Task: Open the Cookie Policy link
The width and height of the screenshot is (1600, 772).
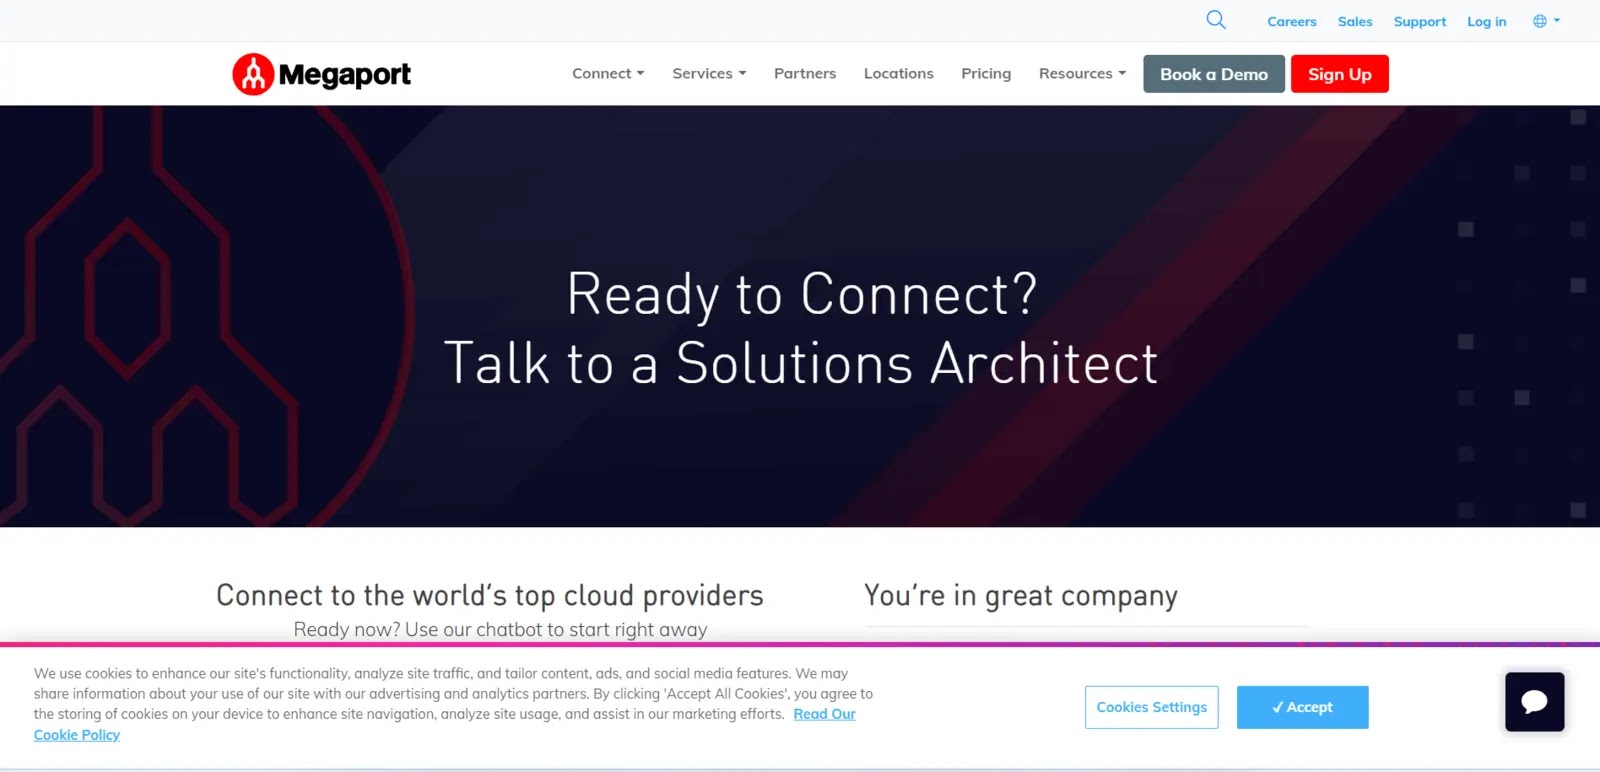Action: [77, 735]
